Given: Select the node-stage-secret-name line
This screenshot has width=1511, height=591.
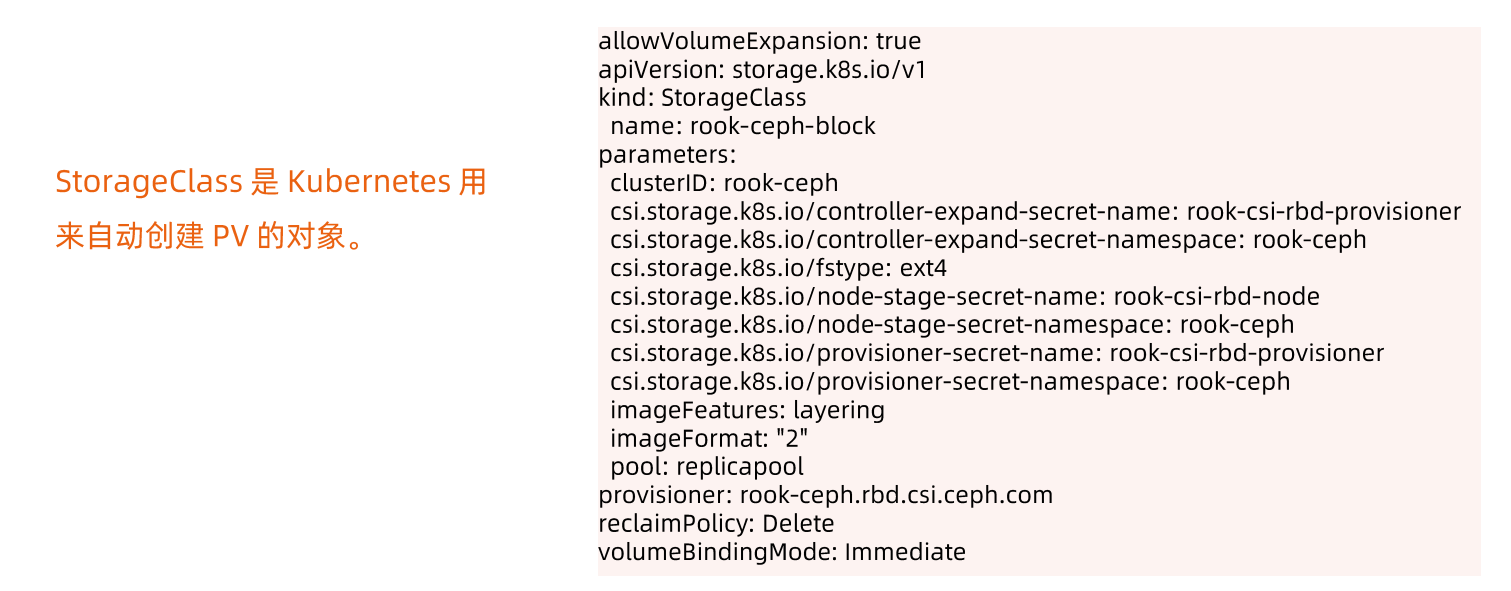Looking at the screenshot, I should 965,297.
